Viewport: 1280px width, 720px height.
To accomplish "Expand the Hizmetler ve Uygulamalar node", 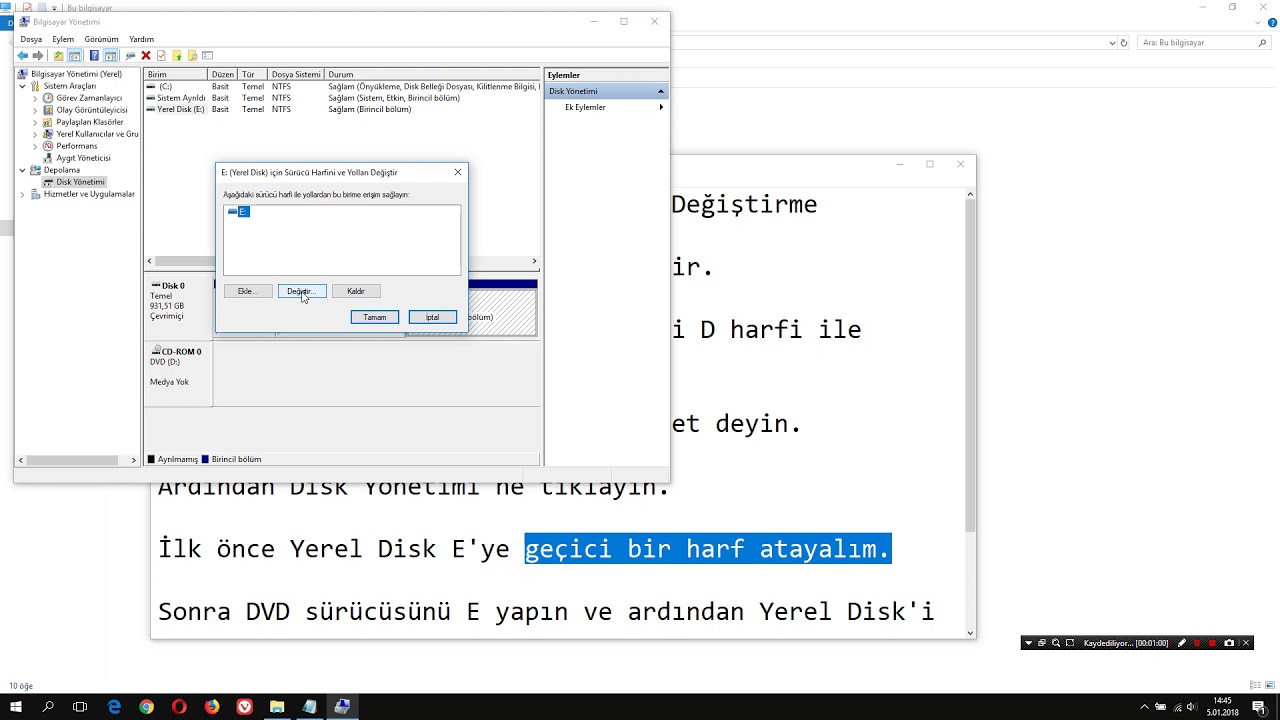I will tap(22, 194).
